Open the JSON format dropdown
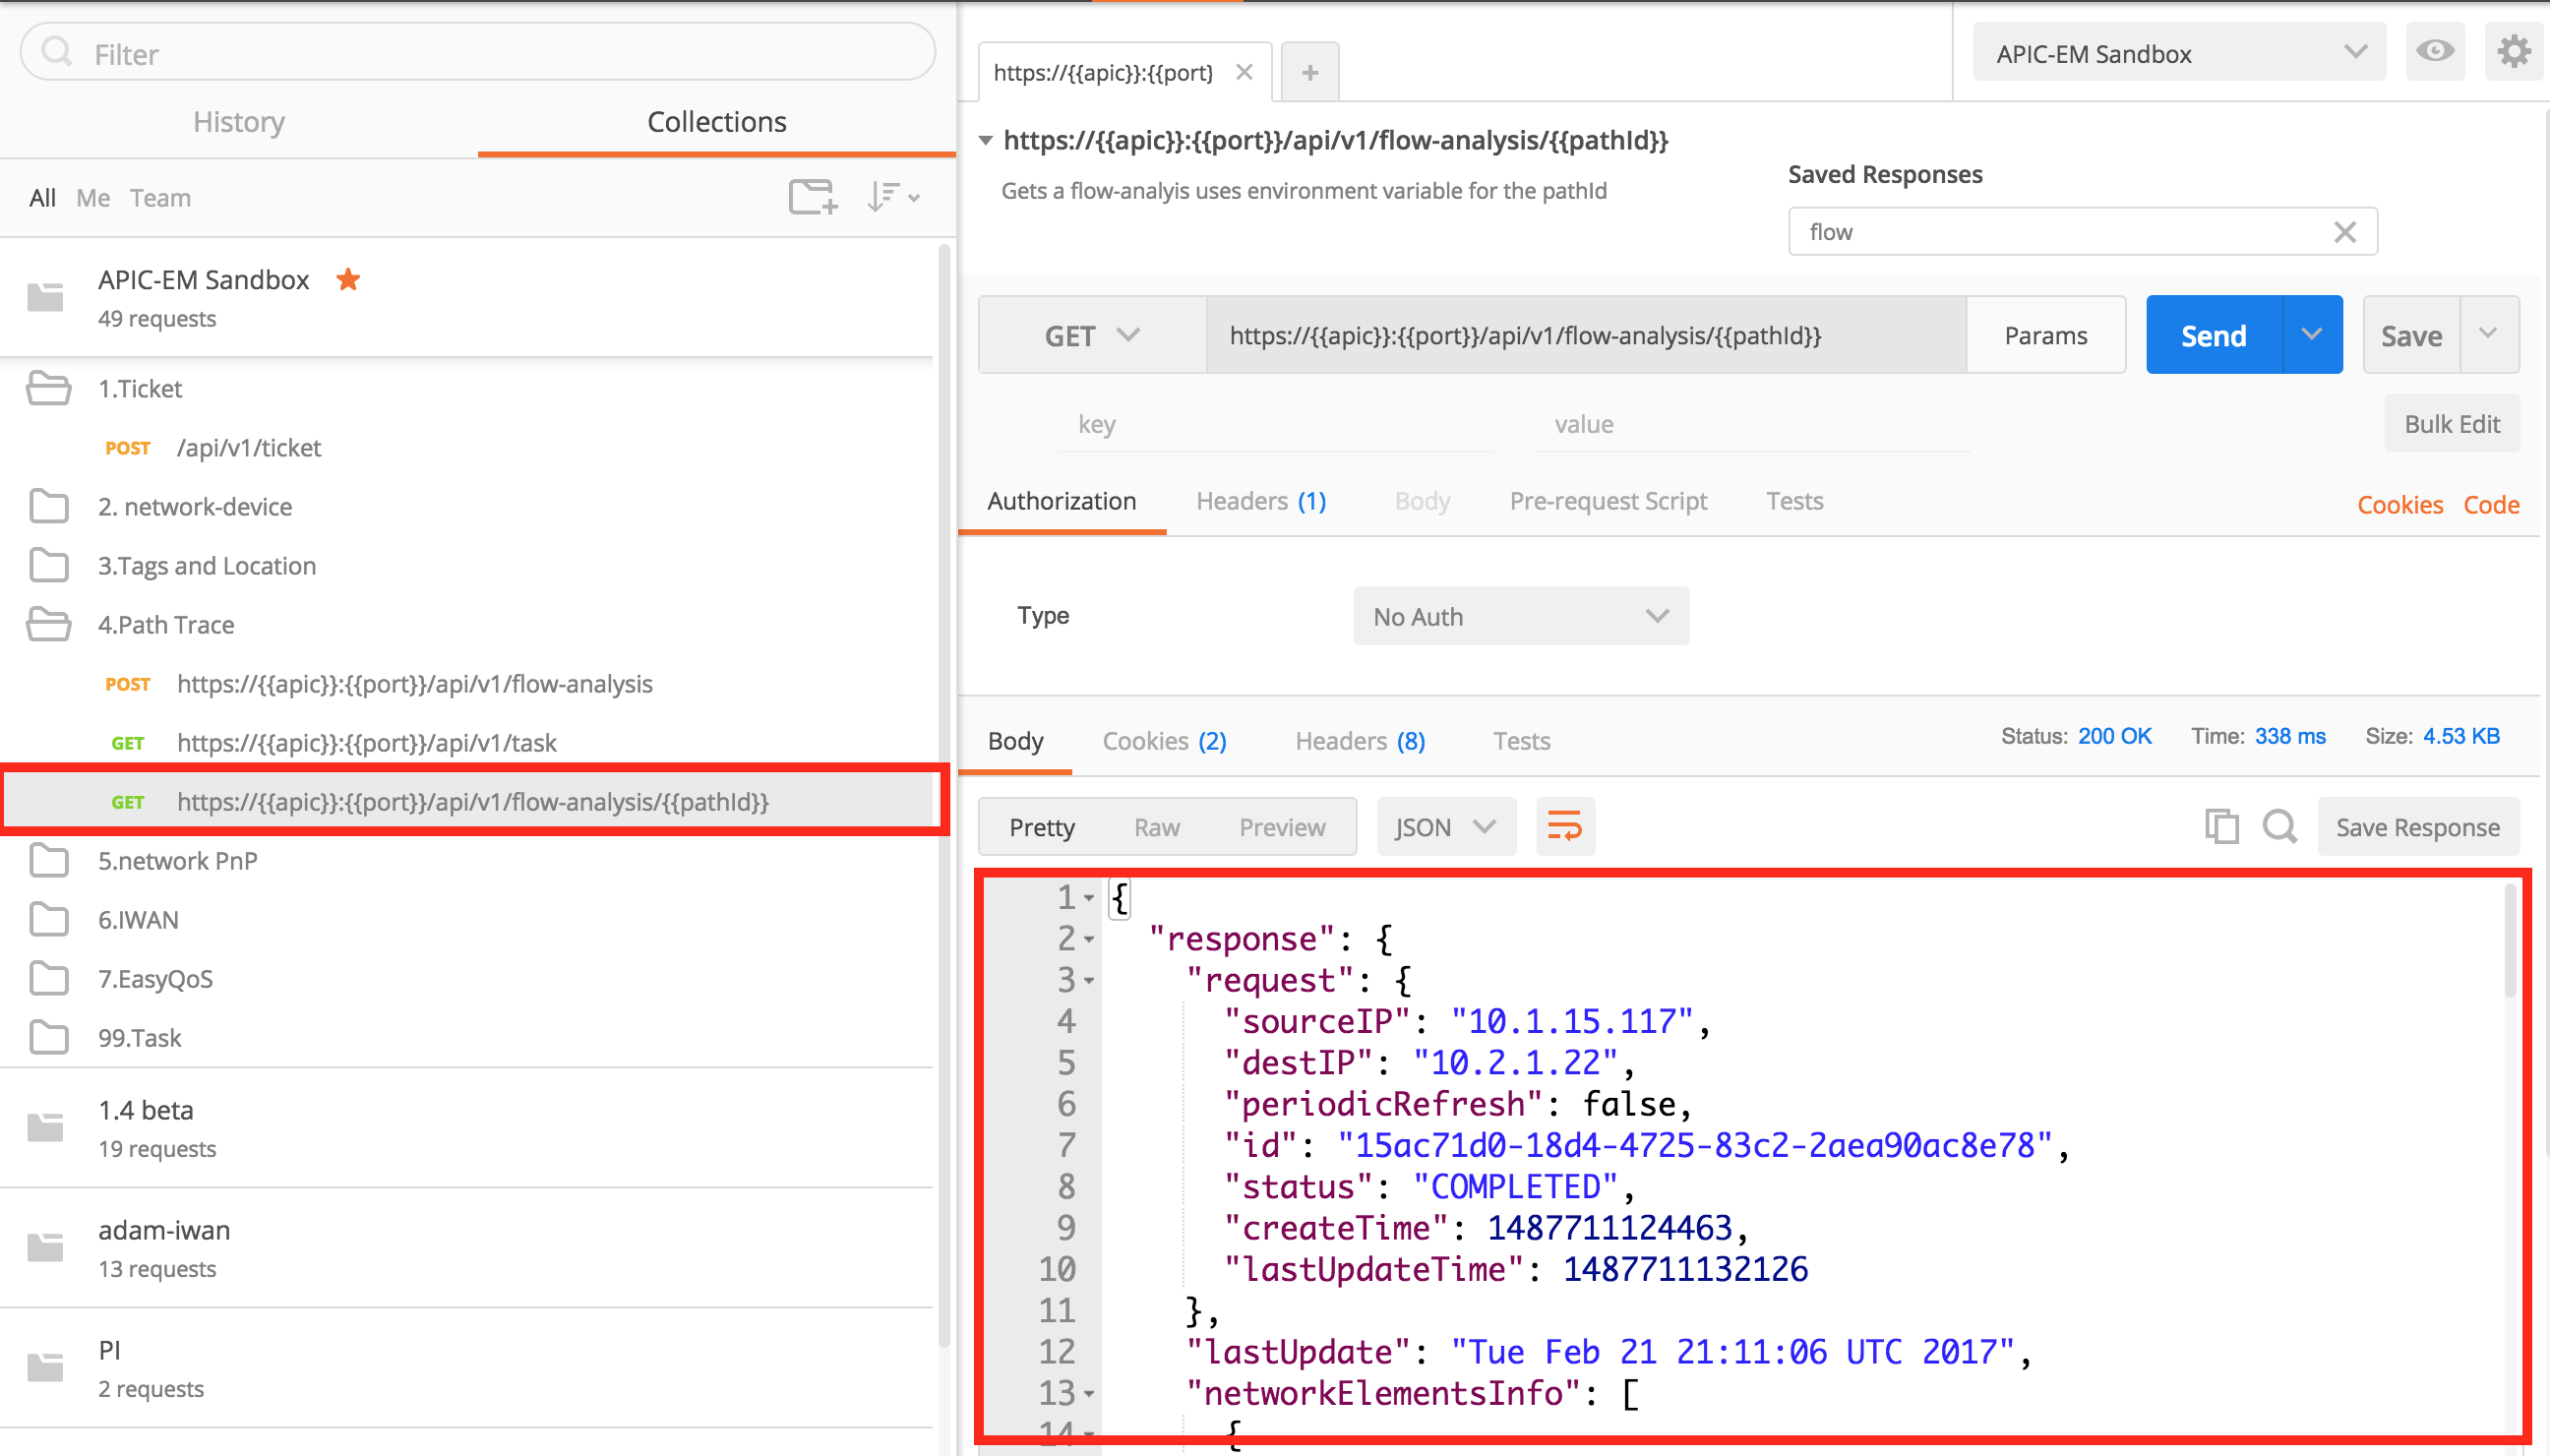 pyautogui.click(x=1446, y=827)
